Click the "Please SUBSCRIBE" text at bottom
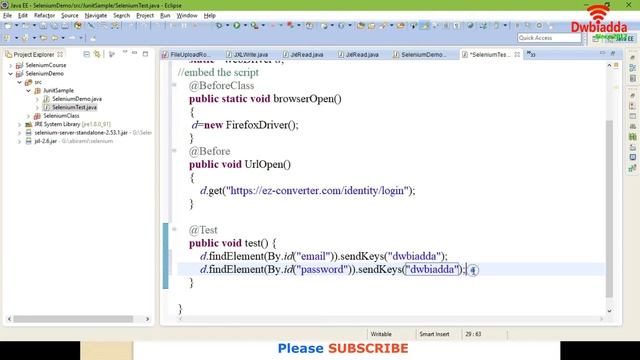 pos(343,348)
